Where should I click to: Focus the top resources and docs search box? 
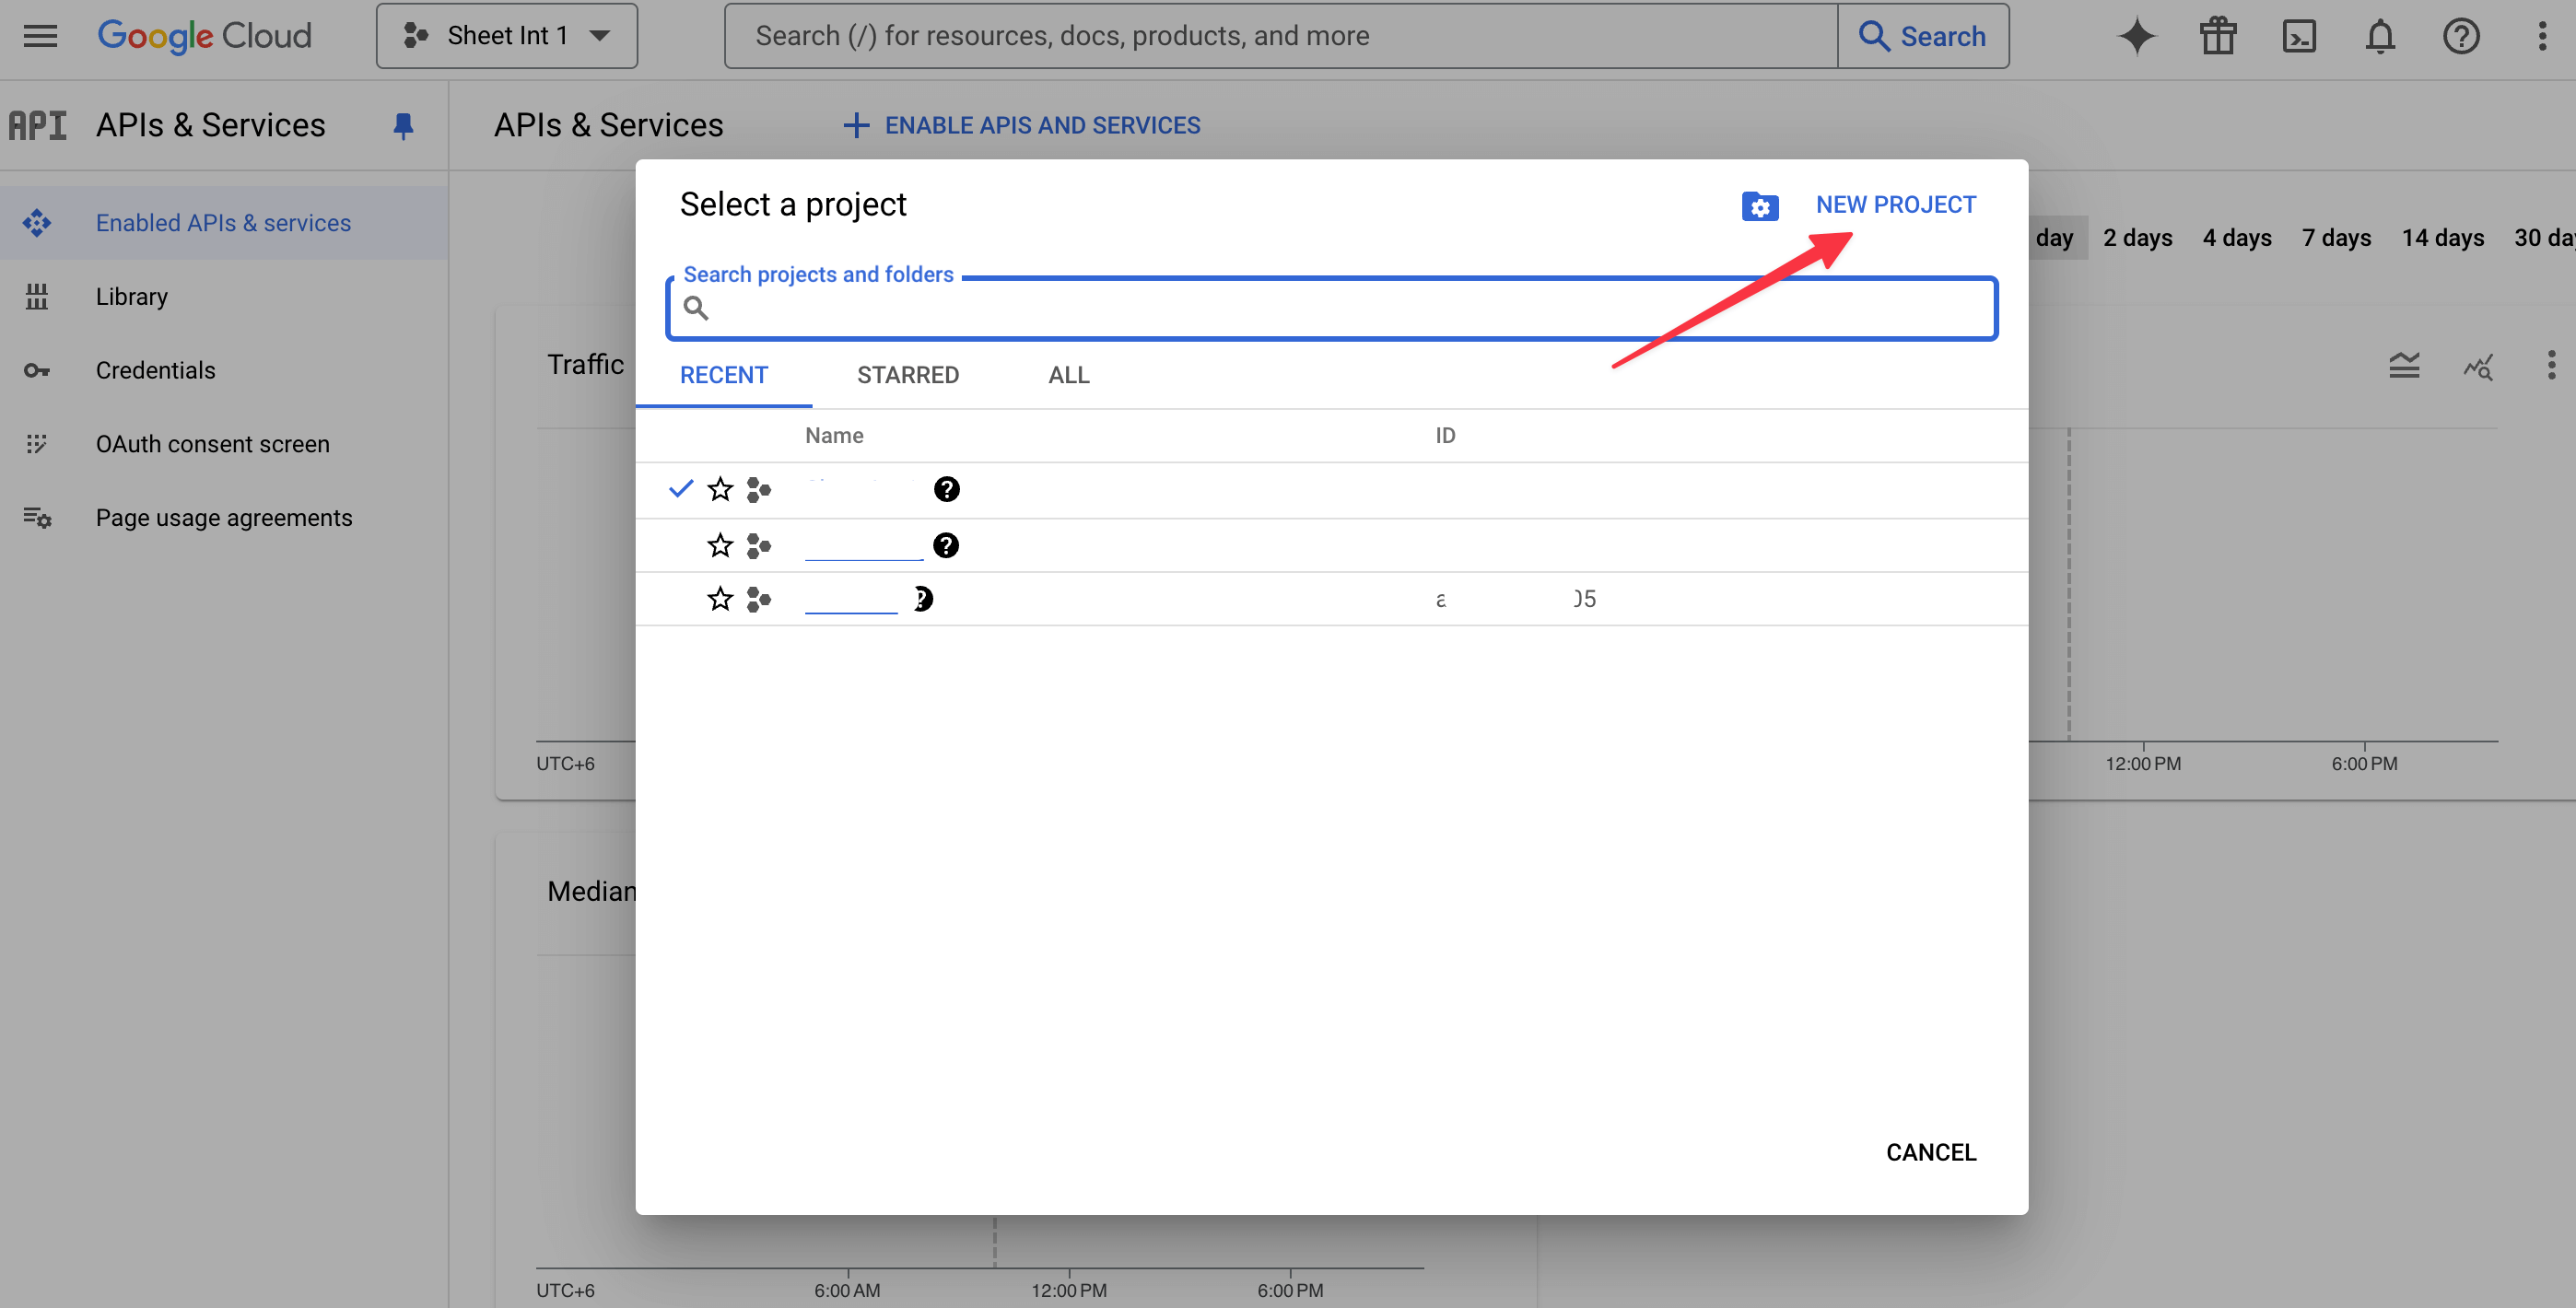[x=1281, y=36]
